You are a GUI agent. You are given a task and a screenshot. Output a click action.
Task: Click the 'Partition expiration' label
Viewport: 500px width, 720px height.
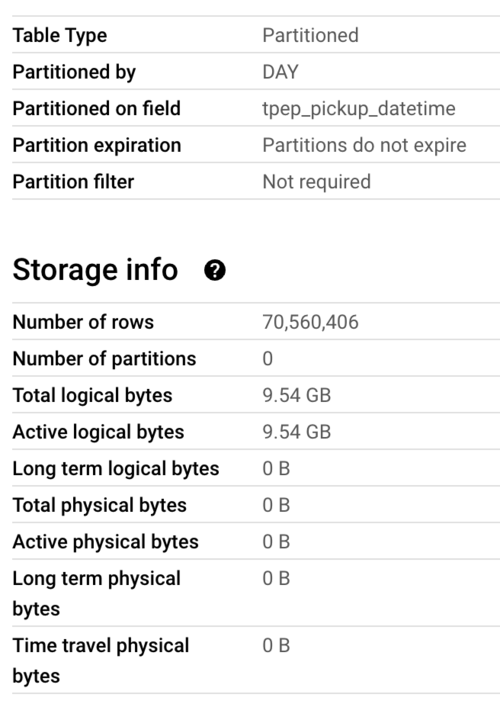tap(97, 145)
